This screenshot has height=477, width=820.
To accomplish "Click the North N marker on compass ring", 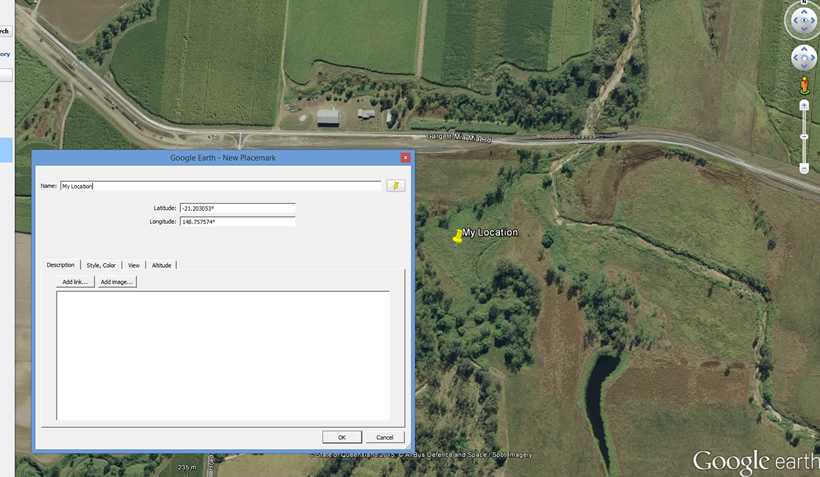I will [804, 2].
